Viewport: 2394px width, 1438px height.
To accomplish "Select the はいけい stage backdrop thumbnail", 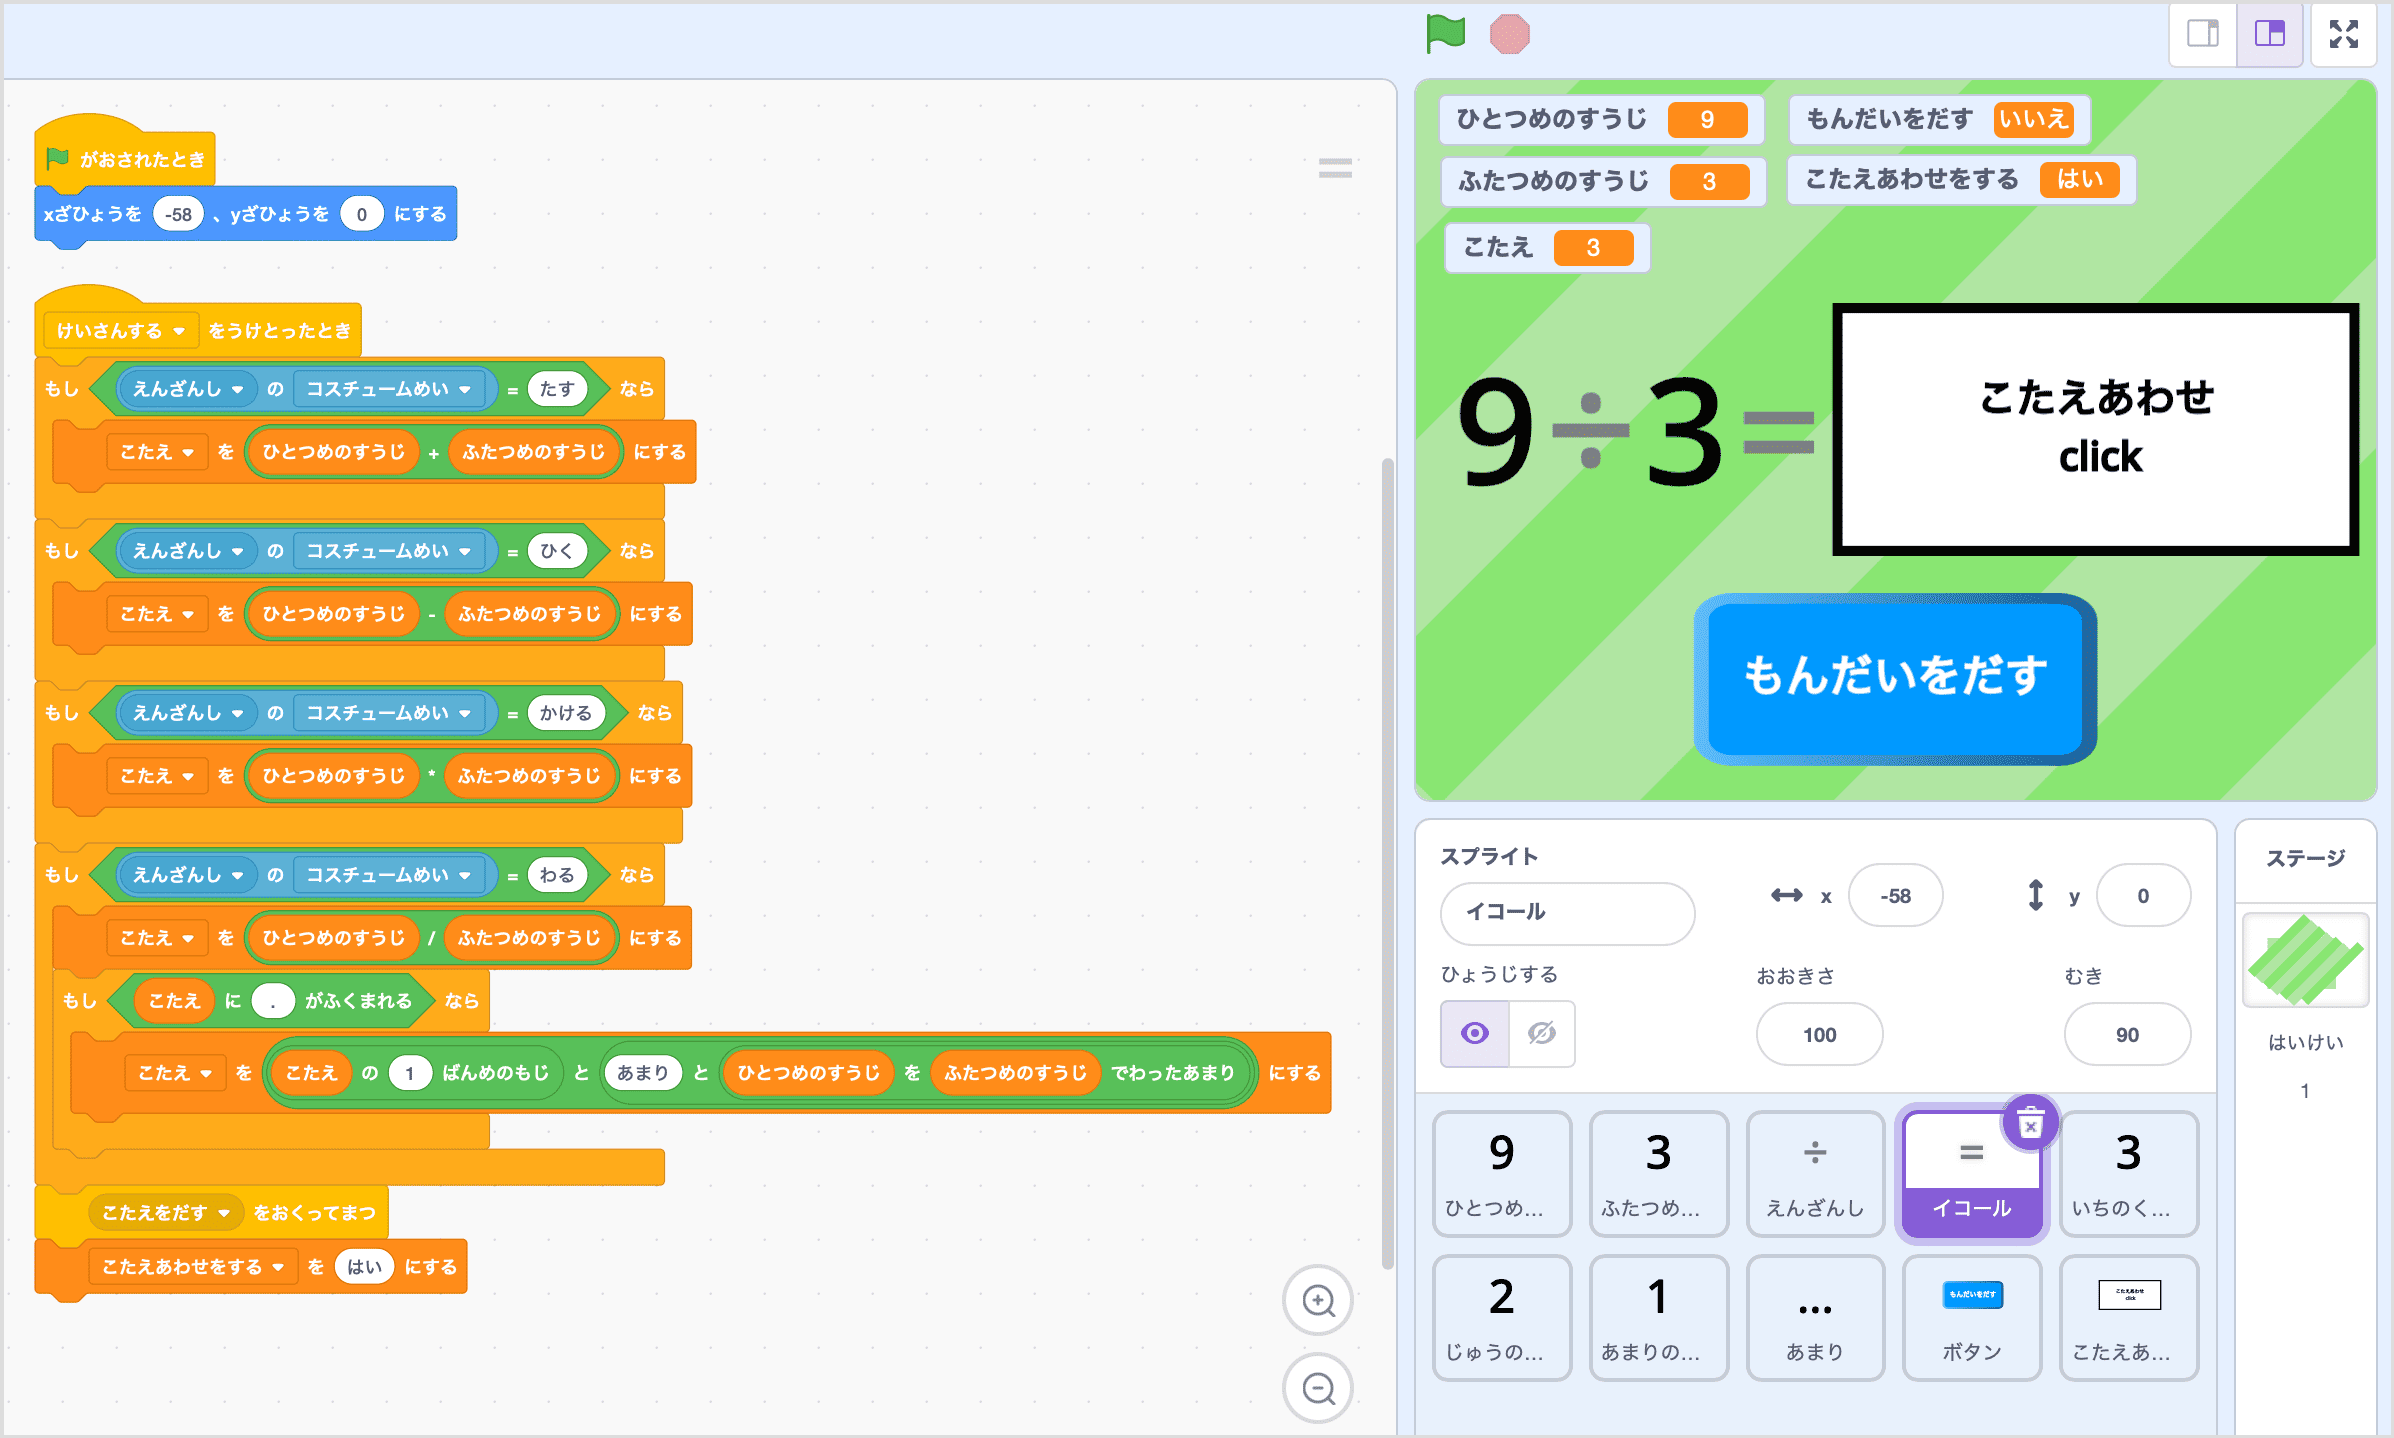I will (2305, 960).
